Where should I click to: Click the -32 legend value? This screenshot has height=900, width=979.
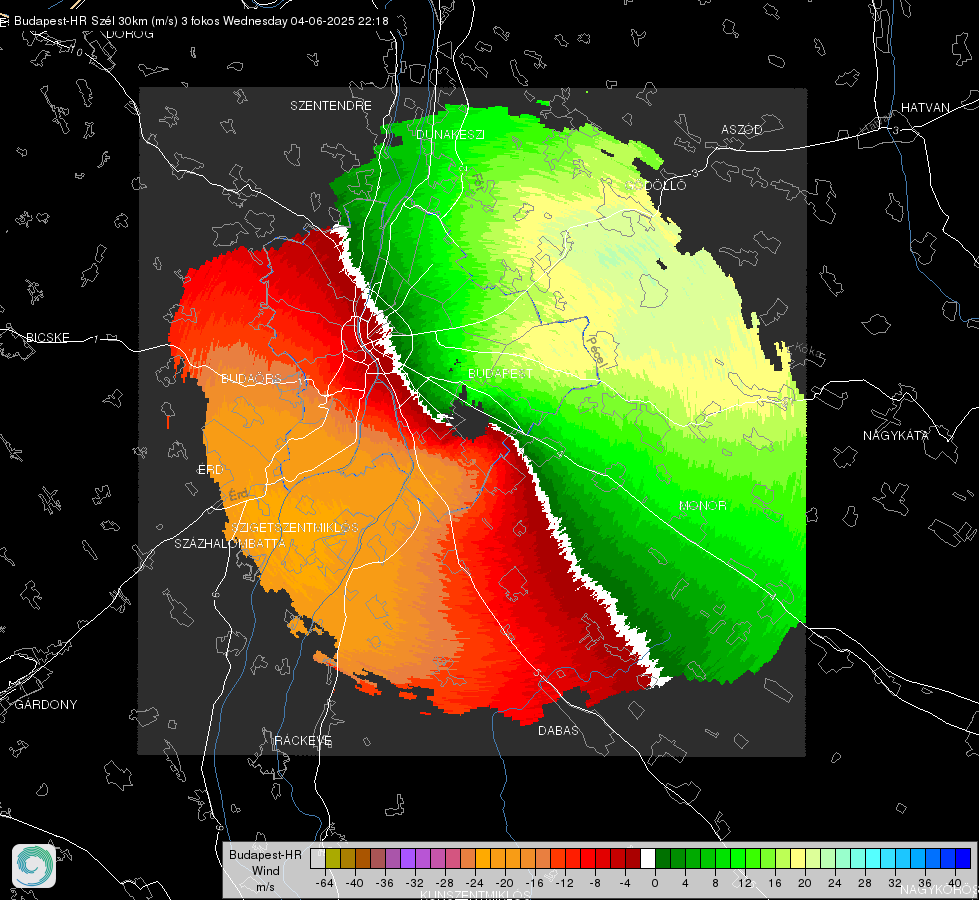tap(415, 883)
